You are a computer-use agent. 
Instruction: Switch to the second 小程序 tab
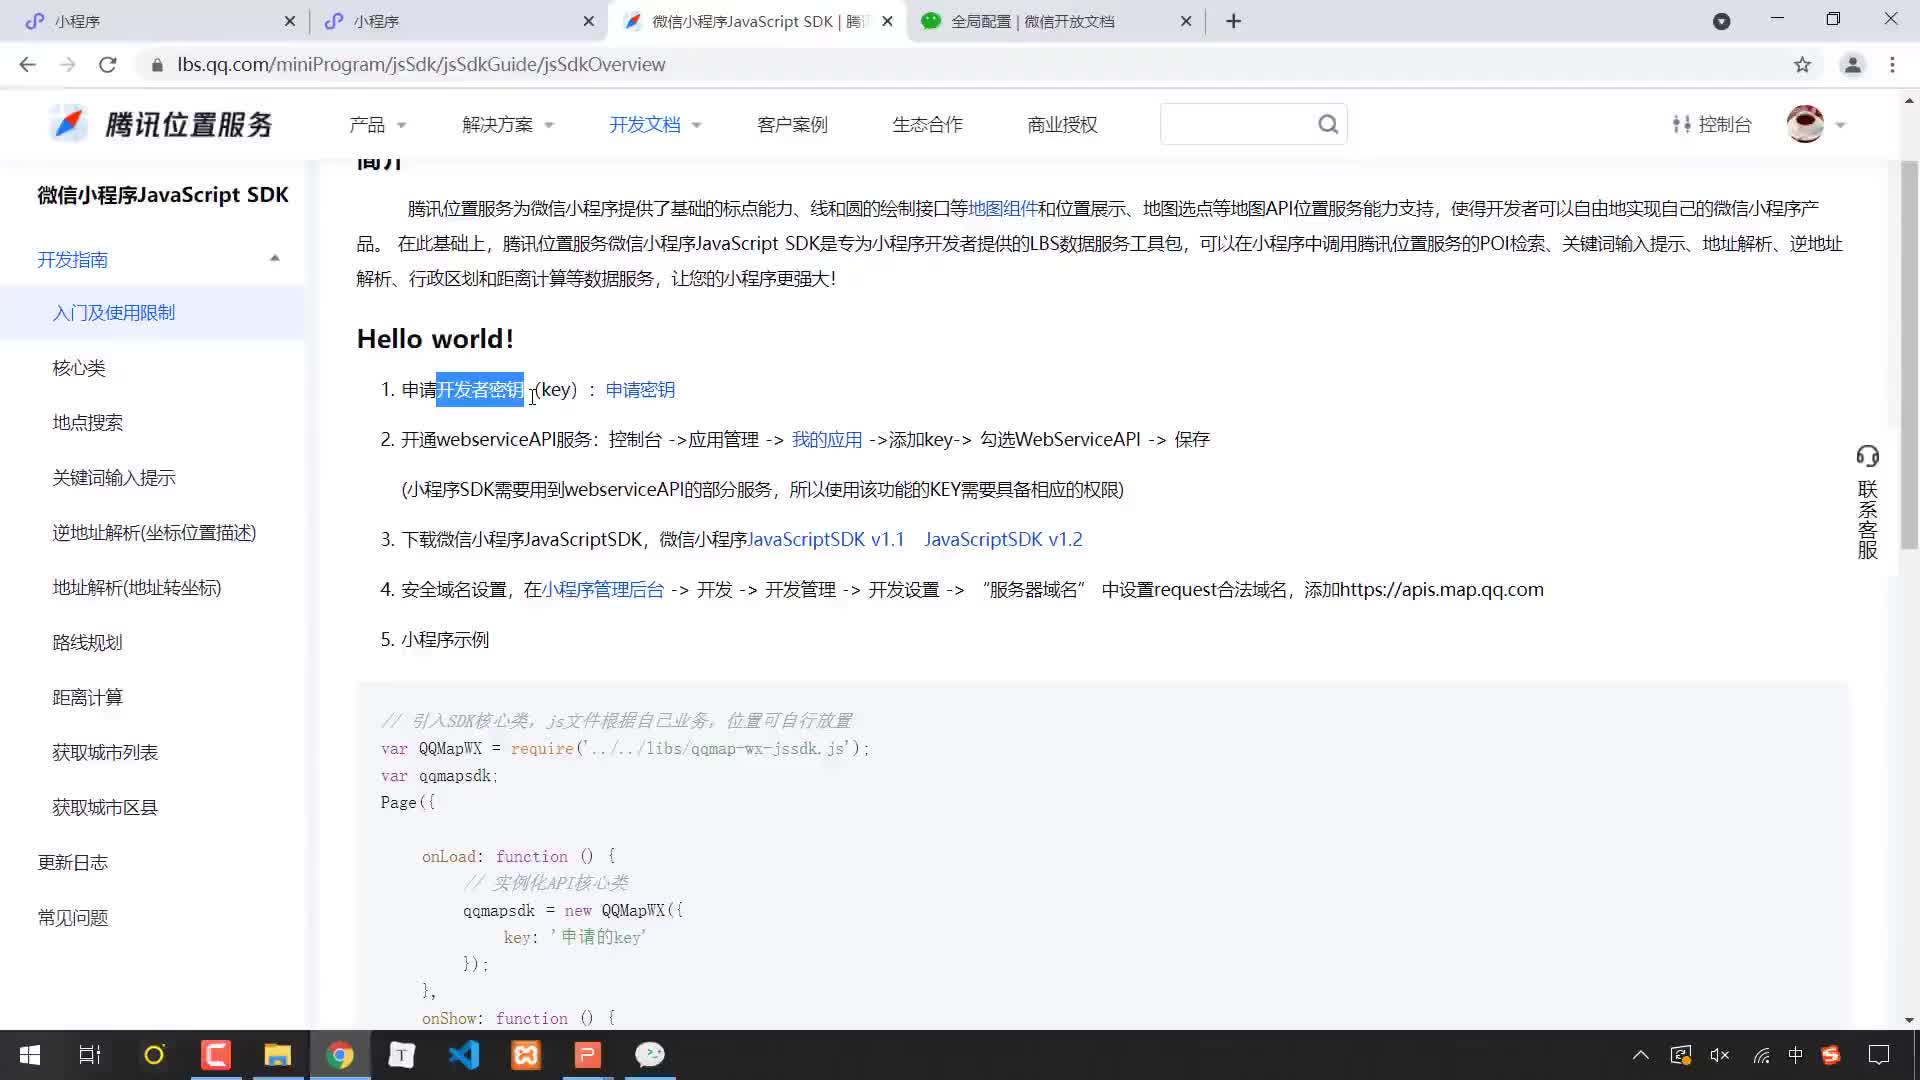coord(460,21)
